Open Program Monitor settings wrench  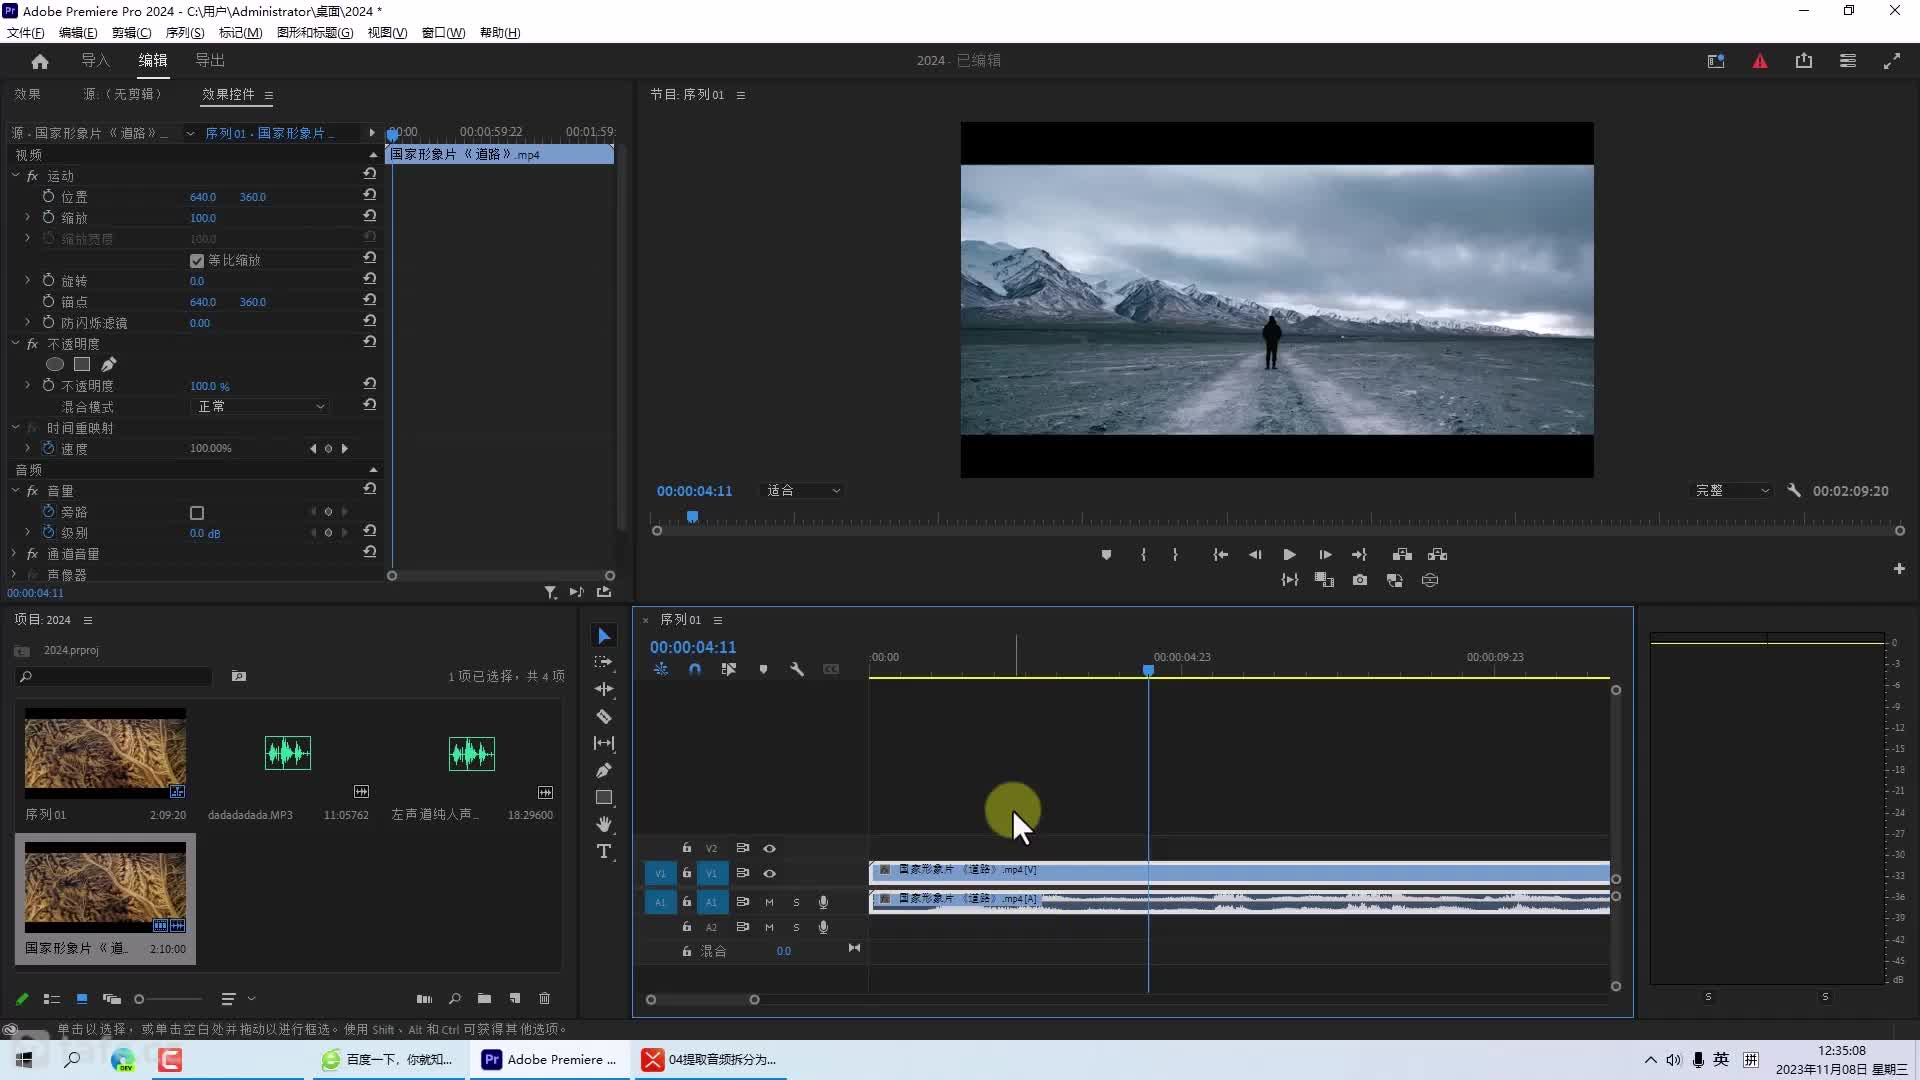(1794, 491)
